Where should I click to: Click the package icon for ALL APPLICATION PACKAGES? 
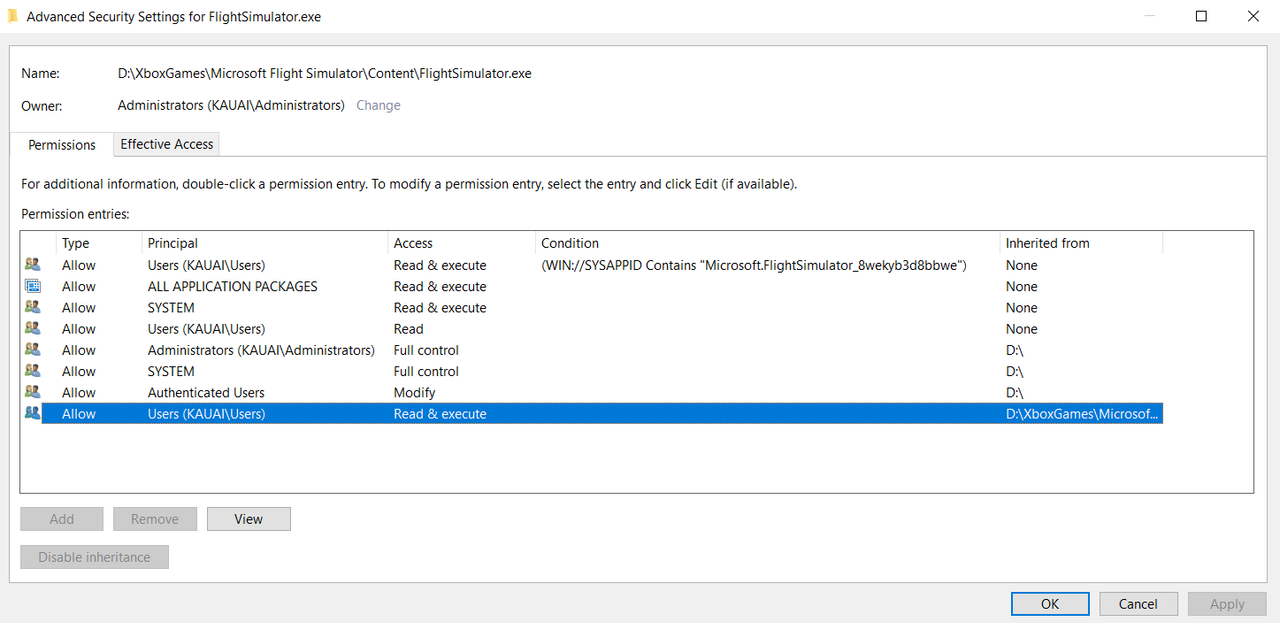point(33,286)
